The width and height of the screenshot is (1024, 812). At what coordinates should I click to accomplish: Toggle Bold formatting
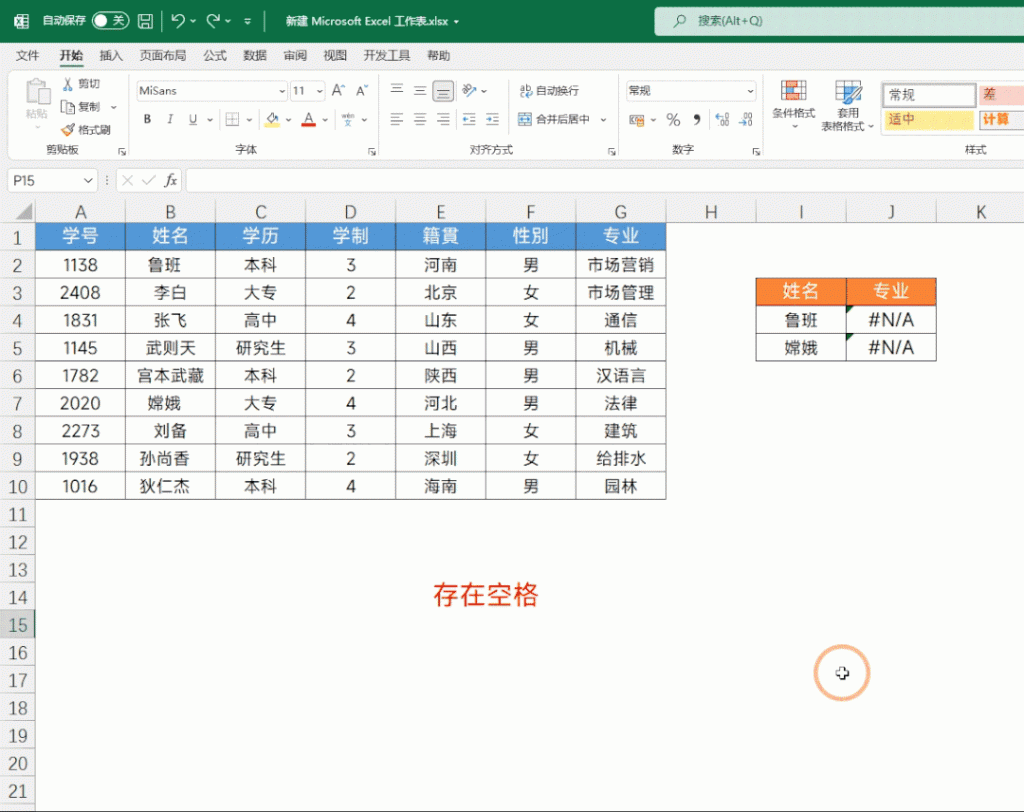click(148, 119)
